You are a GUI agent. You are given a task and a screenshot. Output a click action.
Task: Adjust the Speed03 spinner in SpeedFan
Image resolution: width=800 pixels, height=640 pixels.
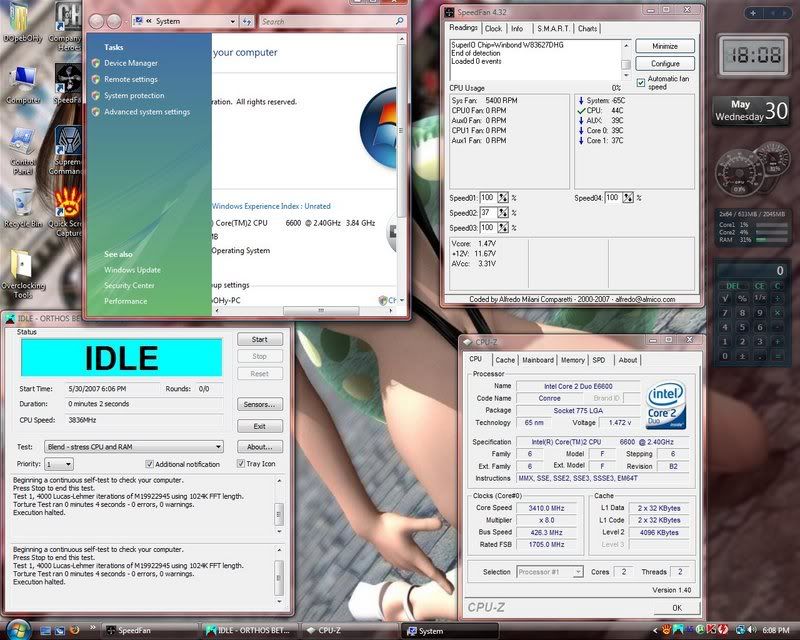pyautogui.click(x=503, y=228)
